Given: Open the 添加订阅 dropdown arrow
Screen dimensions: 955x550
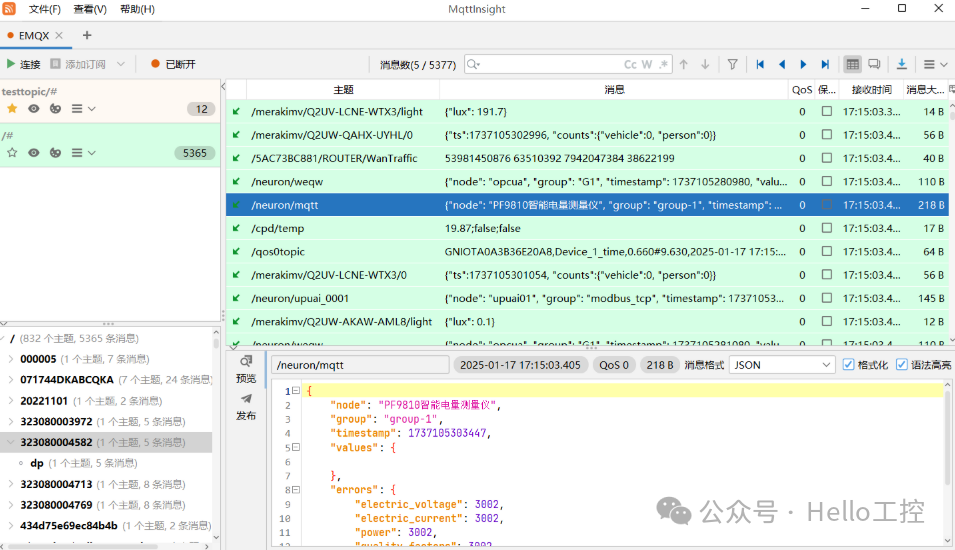Looking at the screenshot, I should (x=121, y=64).
